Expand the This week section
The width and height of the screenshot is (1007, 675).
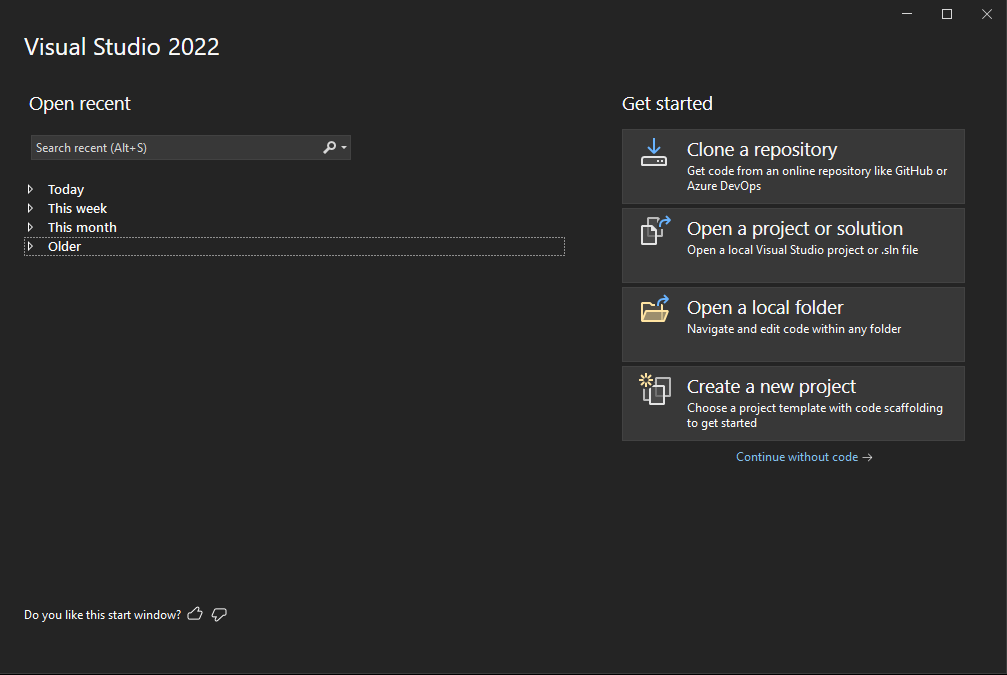(30, 208)
